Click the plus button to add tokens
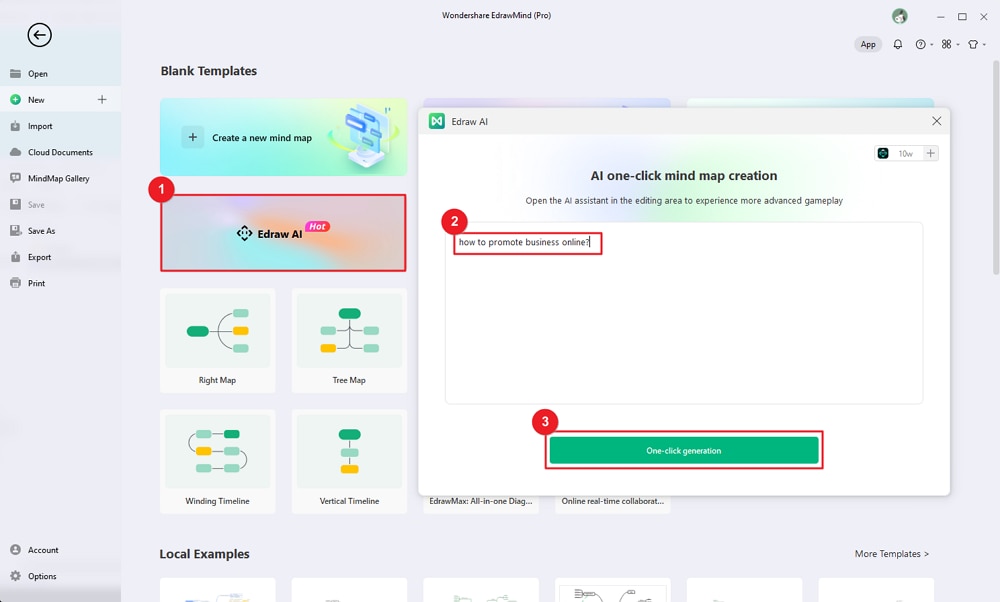Image resolution: width=1000 pixels, height=602 pixels. tap(930, 153)
